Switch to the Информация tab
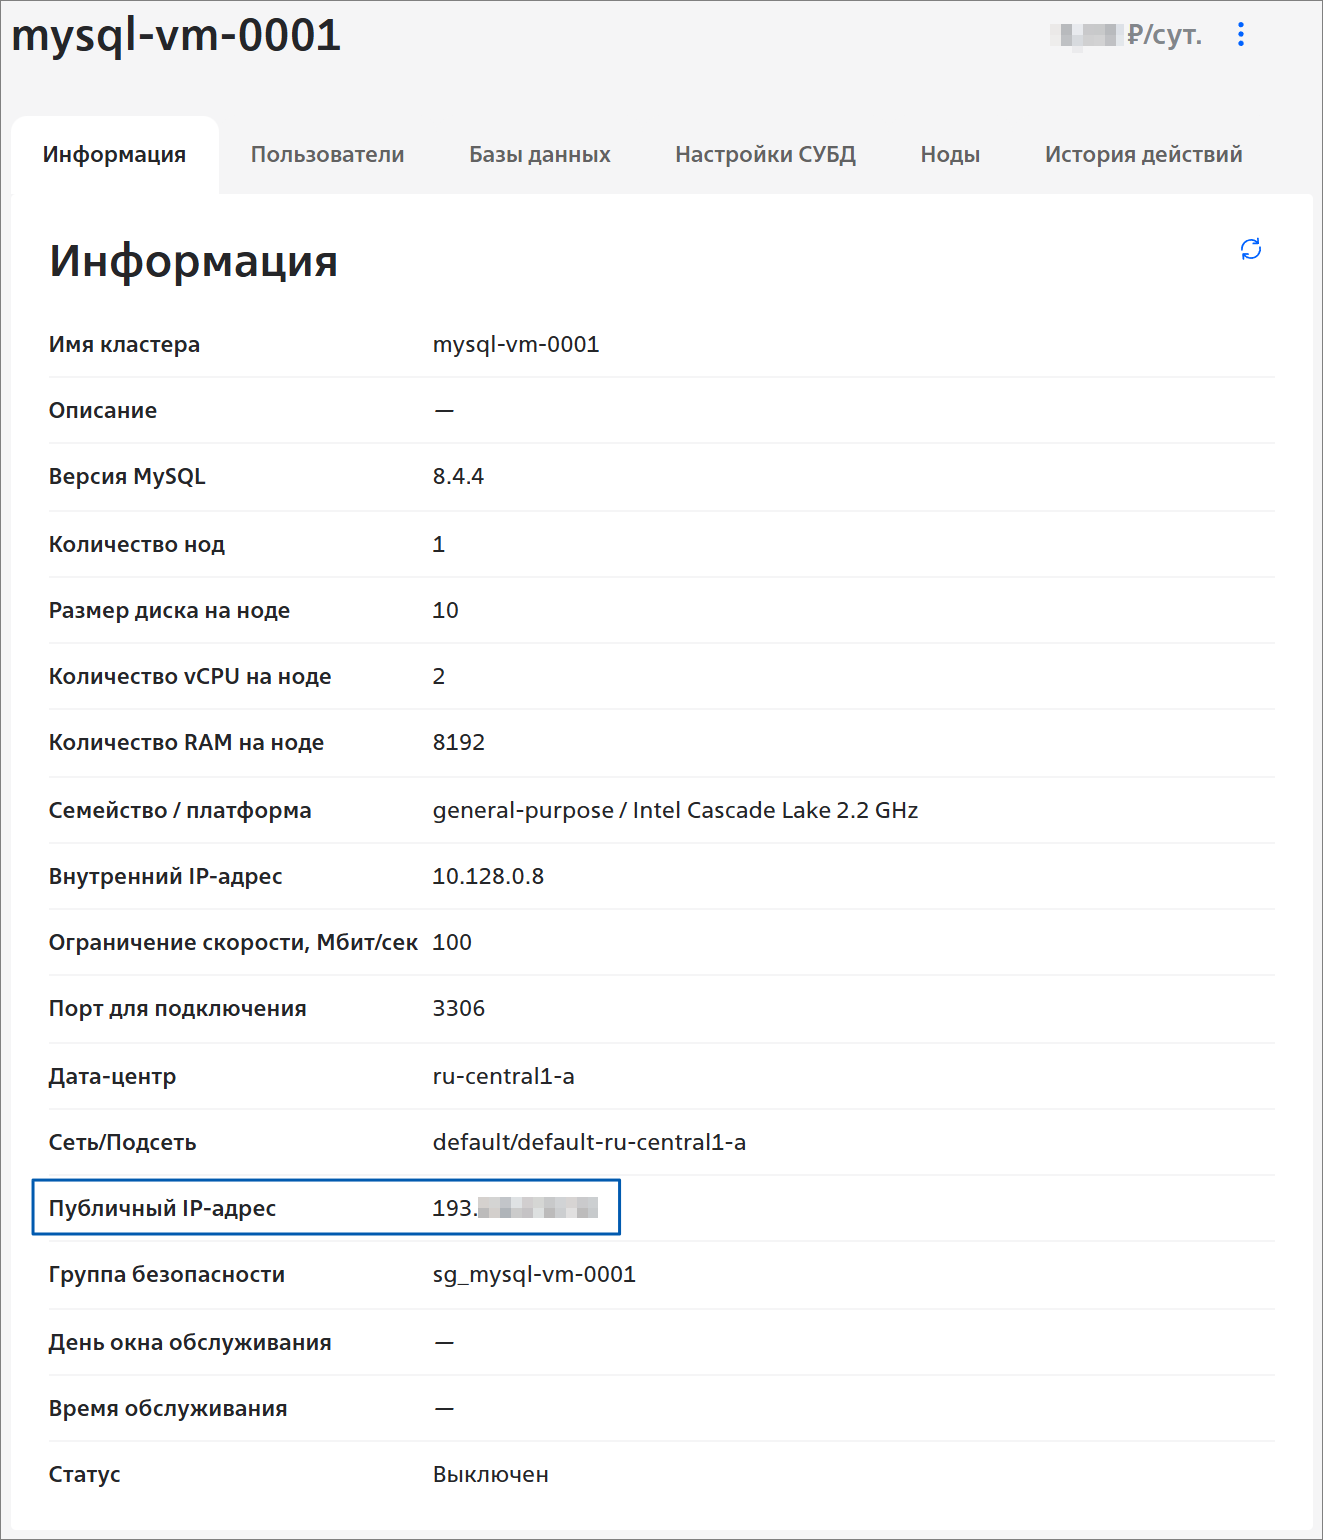Image resolution: width=1323 pixels, height=1540 pixels. (x=115, y=155)
